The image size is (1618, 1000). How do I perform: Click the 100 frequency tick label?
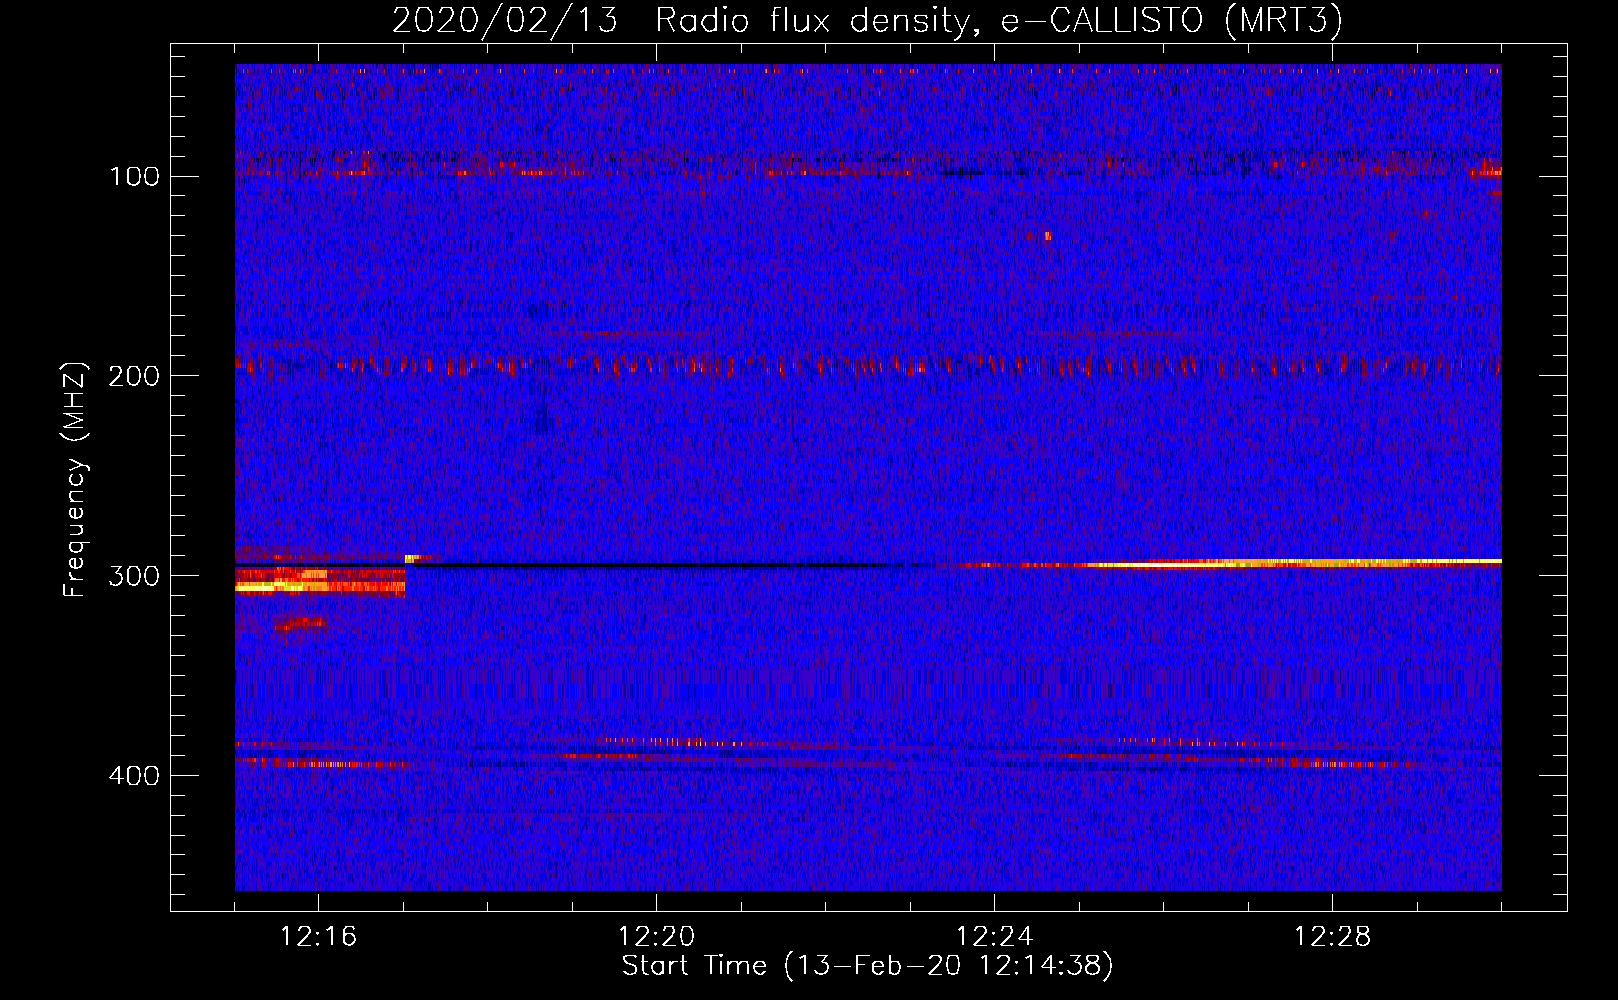pos(135,177)
